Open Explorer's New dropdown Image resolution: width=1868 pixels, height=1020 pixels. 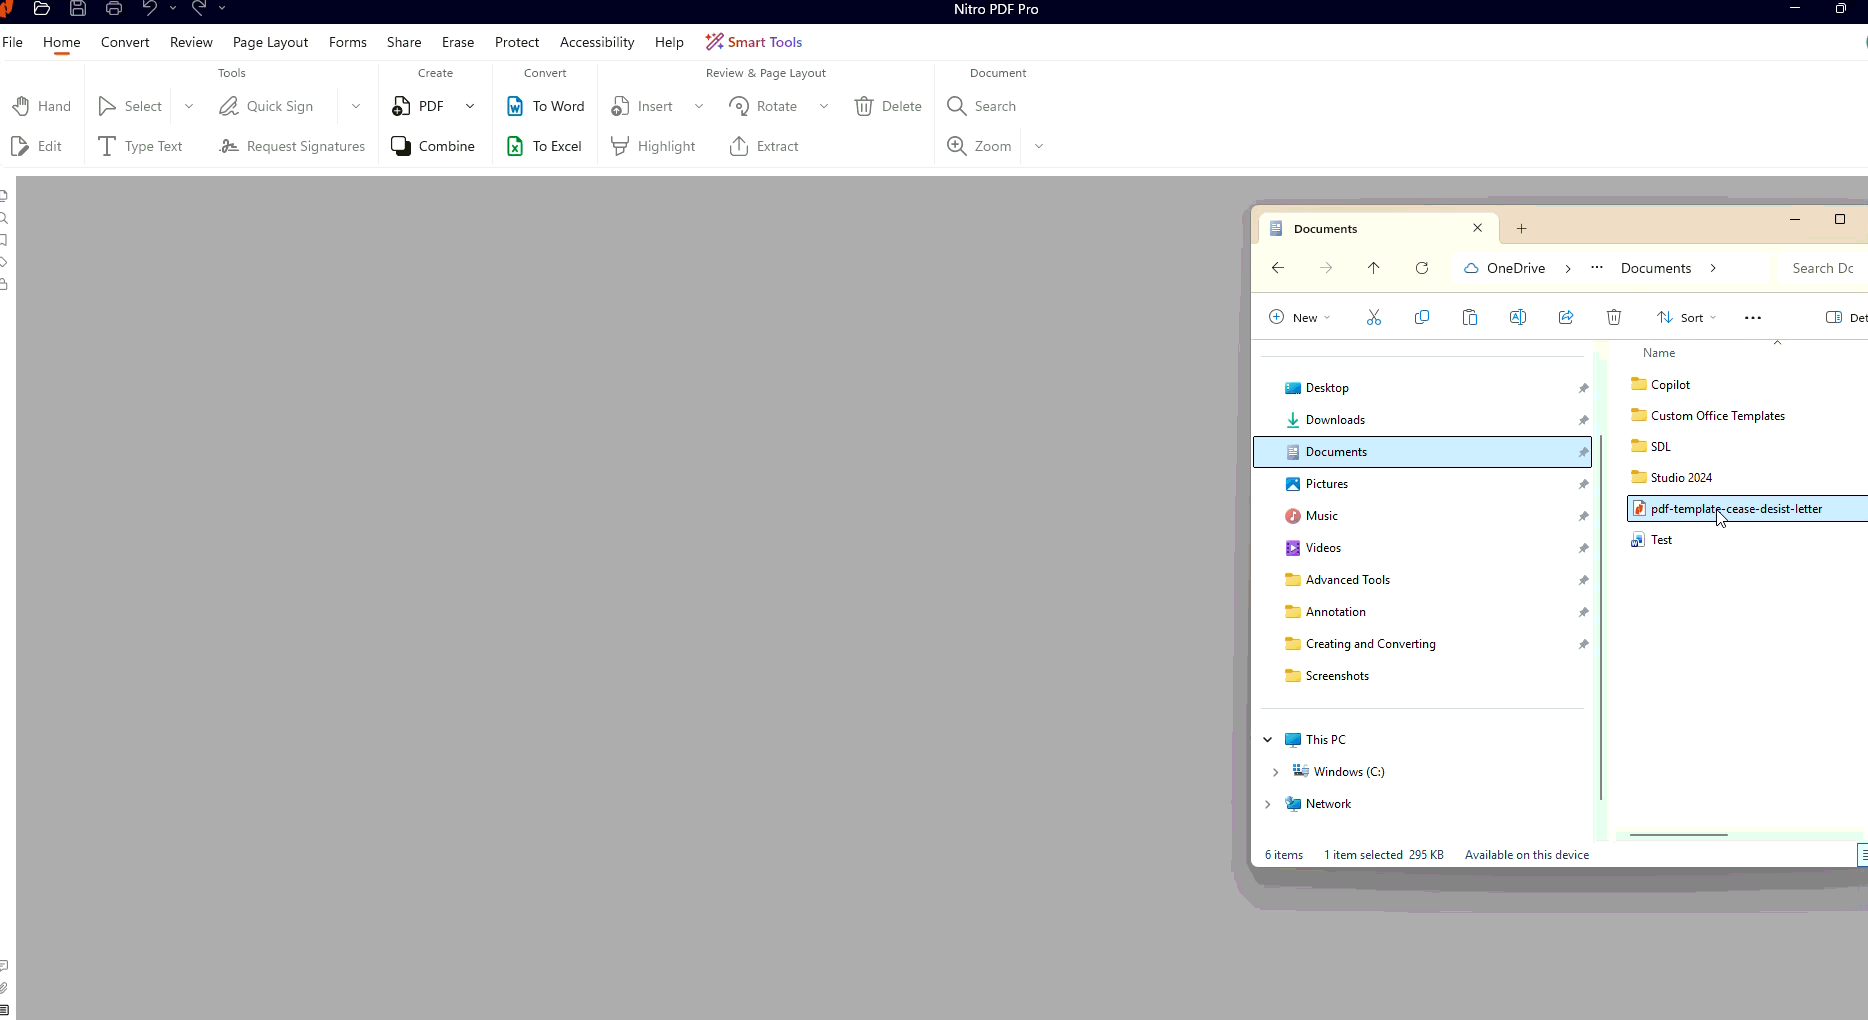[x=1300, y=317]
